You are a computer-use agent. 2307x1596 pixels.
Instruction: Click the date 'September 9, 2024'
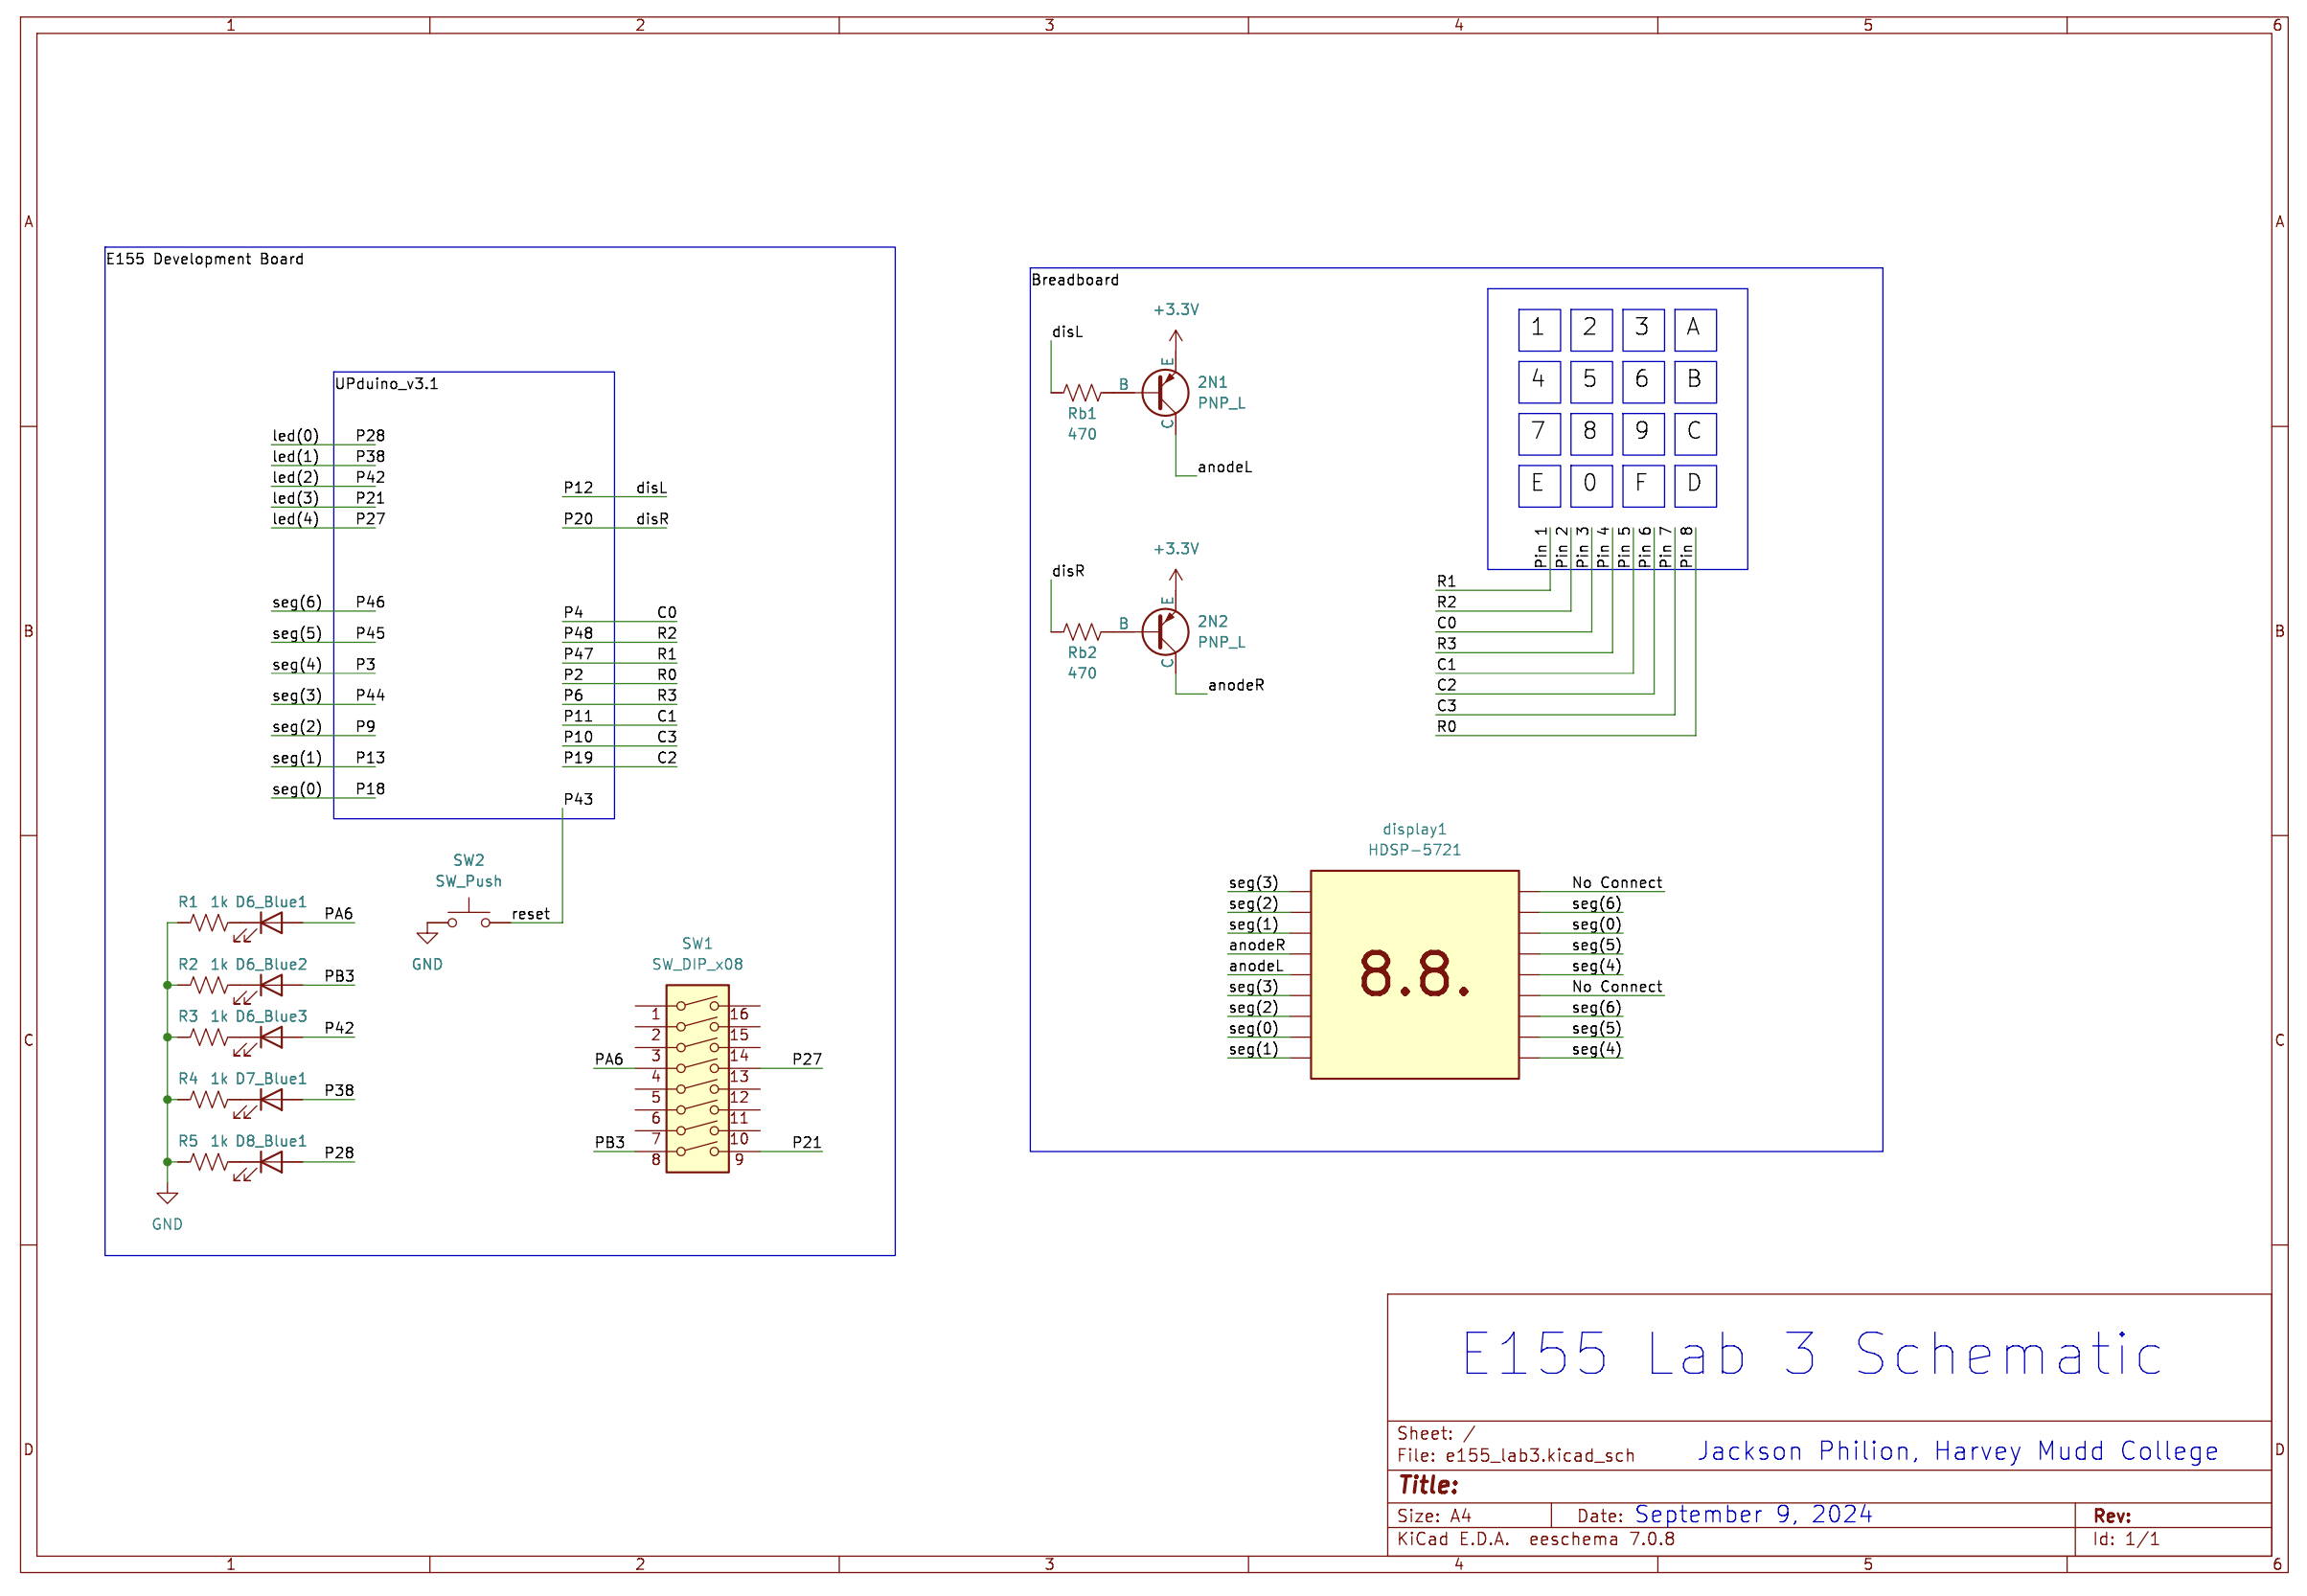point(1753,1514)
